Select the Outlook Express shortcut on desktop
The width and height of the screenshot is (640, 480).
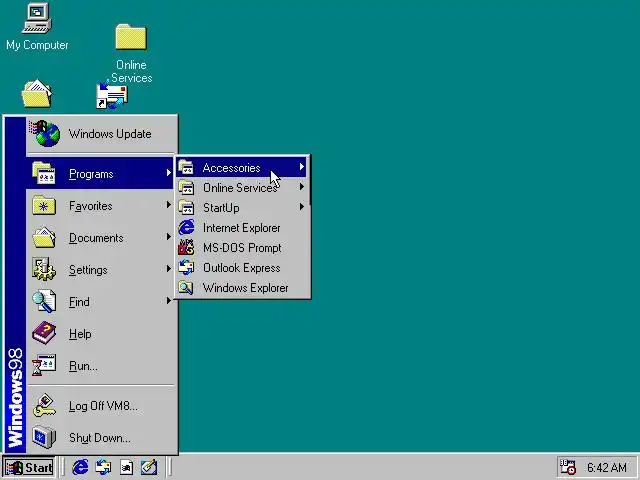pos(112,96)
